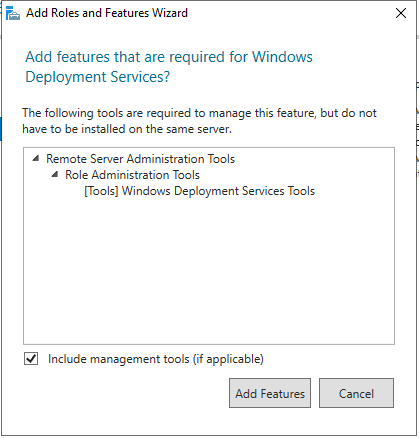419x438 pixels.
Task: Click the dialog heading about Windows Deployment Services
Action: (169, 67)
